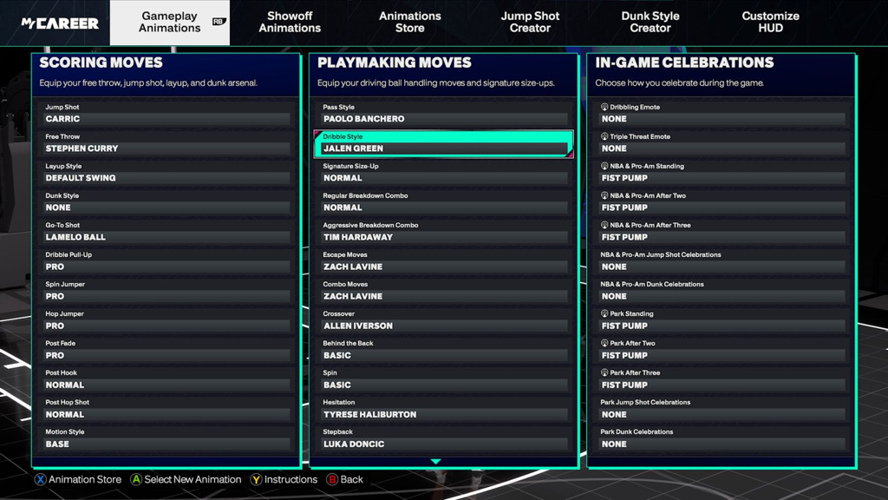The width and height of the screenshot is (888, 500).
Task: Click the Back prompt label
Action: tap(352, 479)
